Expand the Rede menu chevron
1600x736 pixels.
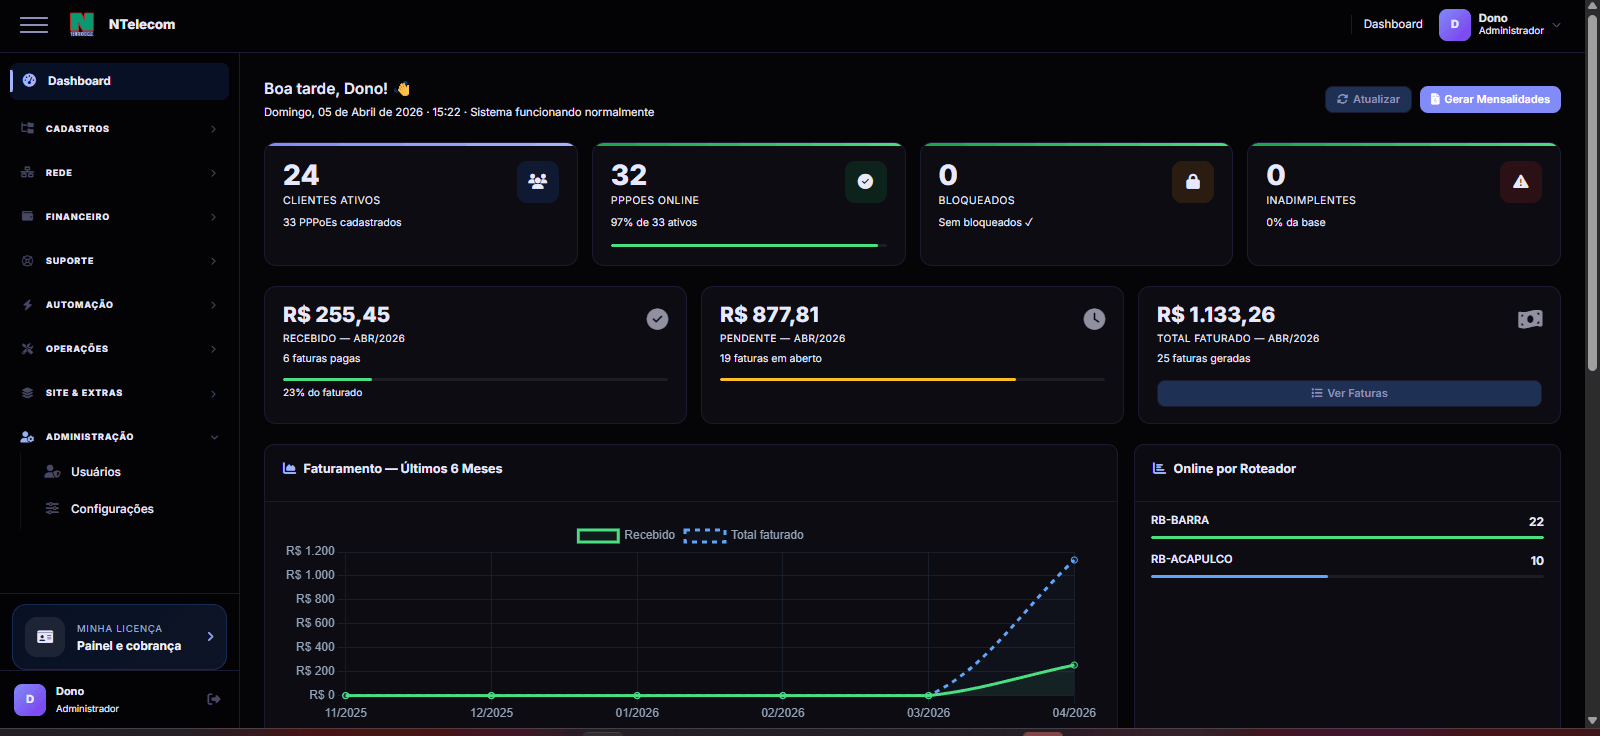coord(213,173)
